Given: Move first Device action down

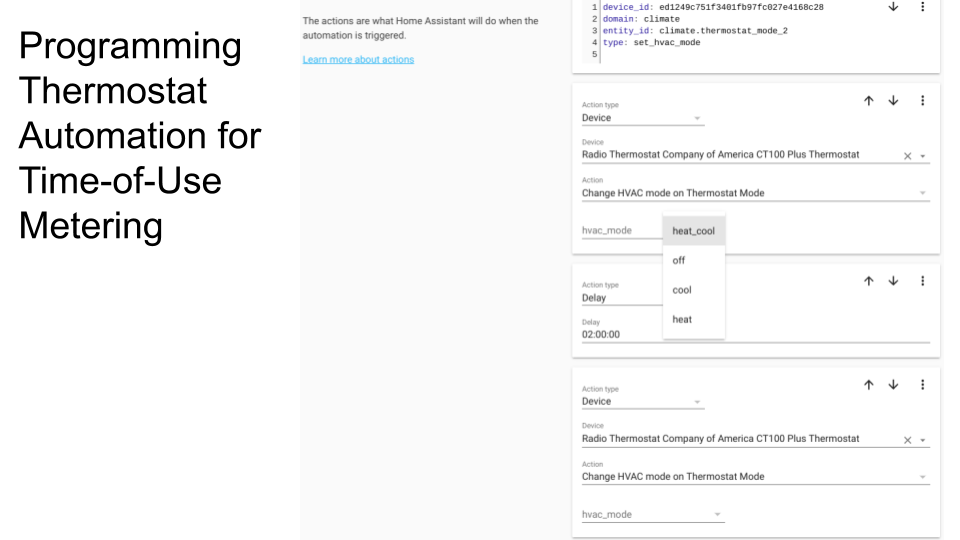Looking at the screenshot, I should (x=893, y=100).
